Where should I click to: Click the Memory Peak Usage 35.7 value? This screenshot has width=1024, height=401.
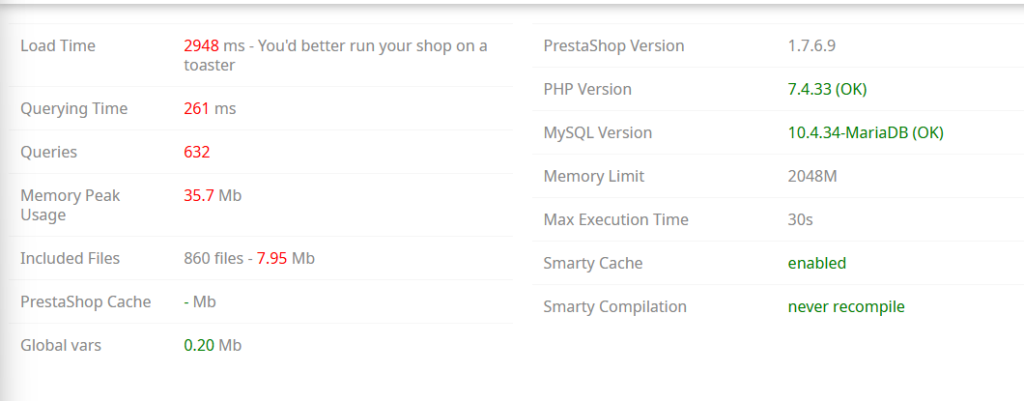(x=199, y=195)
